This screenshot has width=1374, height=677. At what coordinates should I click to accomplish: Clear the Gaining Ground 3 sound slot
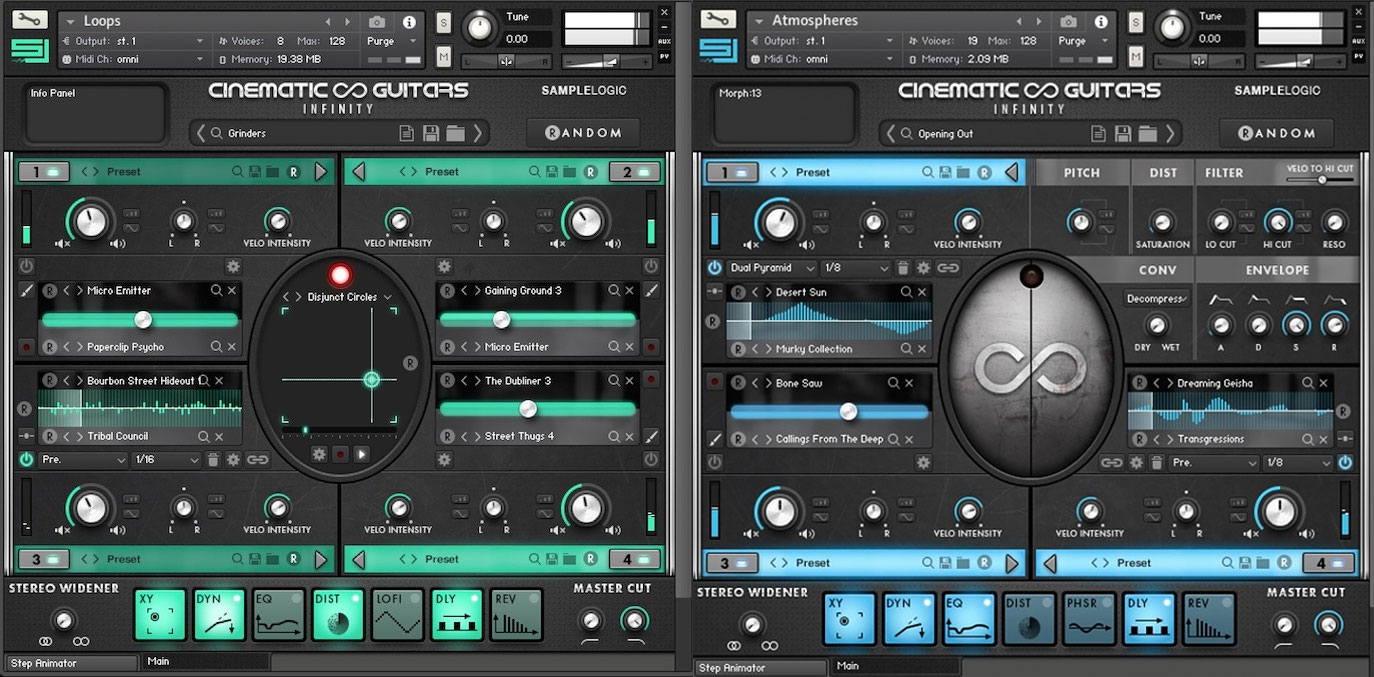tap(630, 291)
